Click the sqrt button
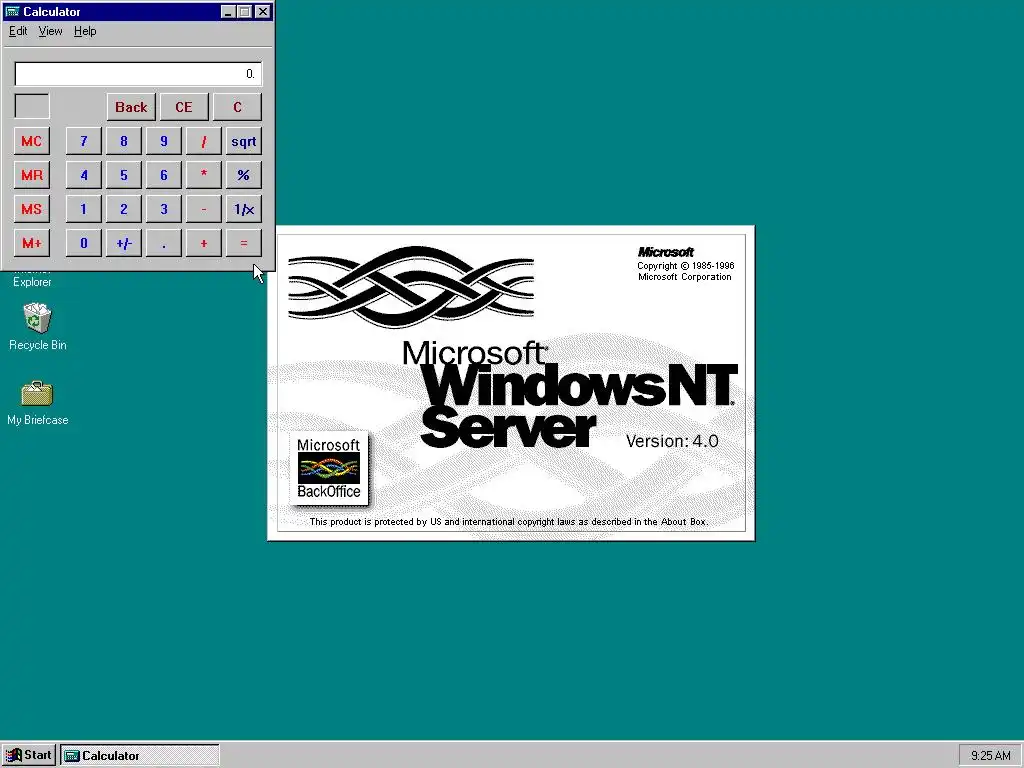 pyautogui.click(x=244, y=141)
